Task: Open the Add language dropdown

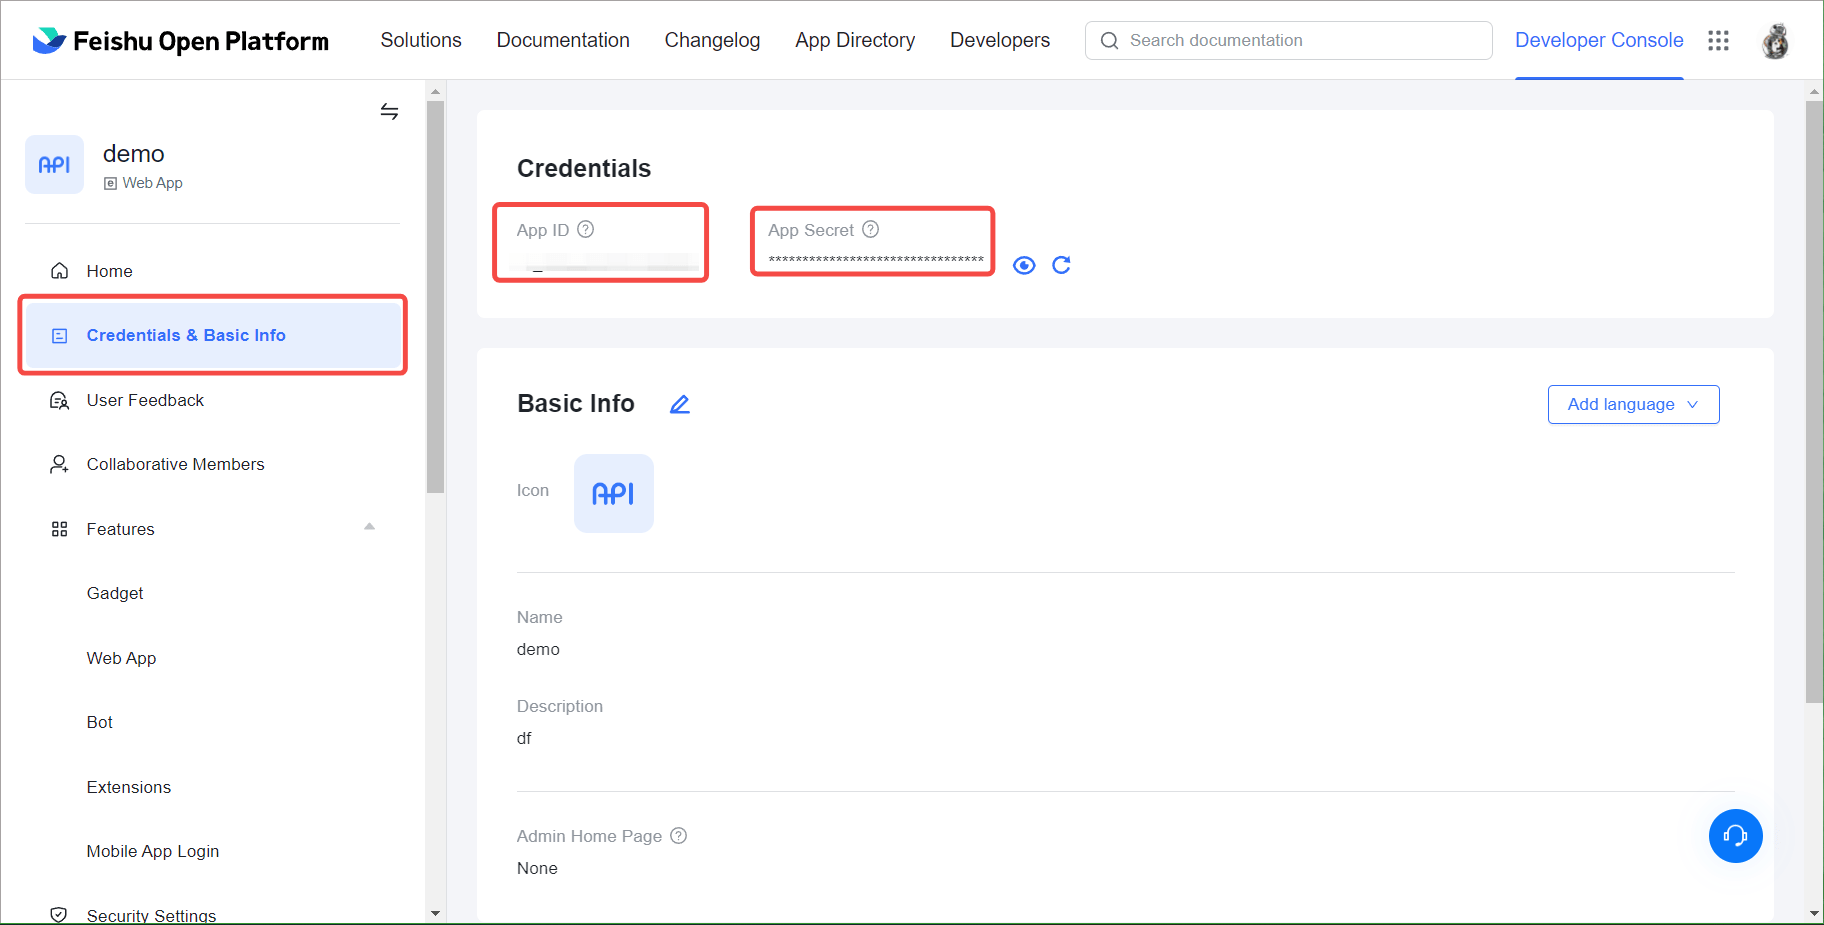Action: (x=1633, y=404)
